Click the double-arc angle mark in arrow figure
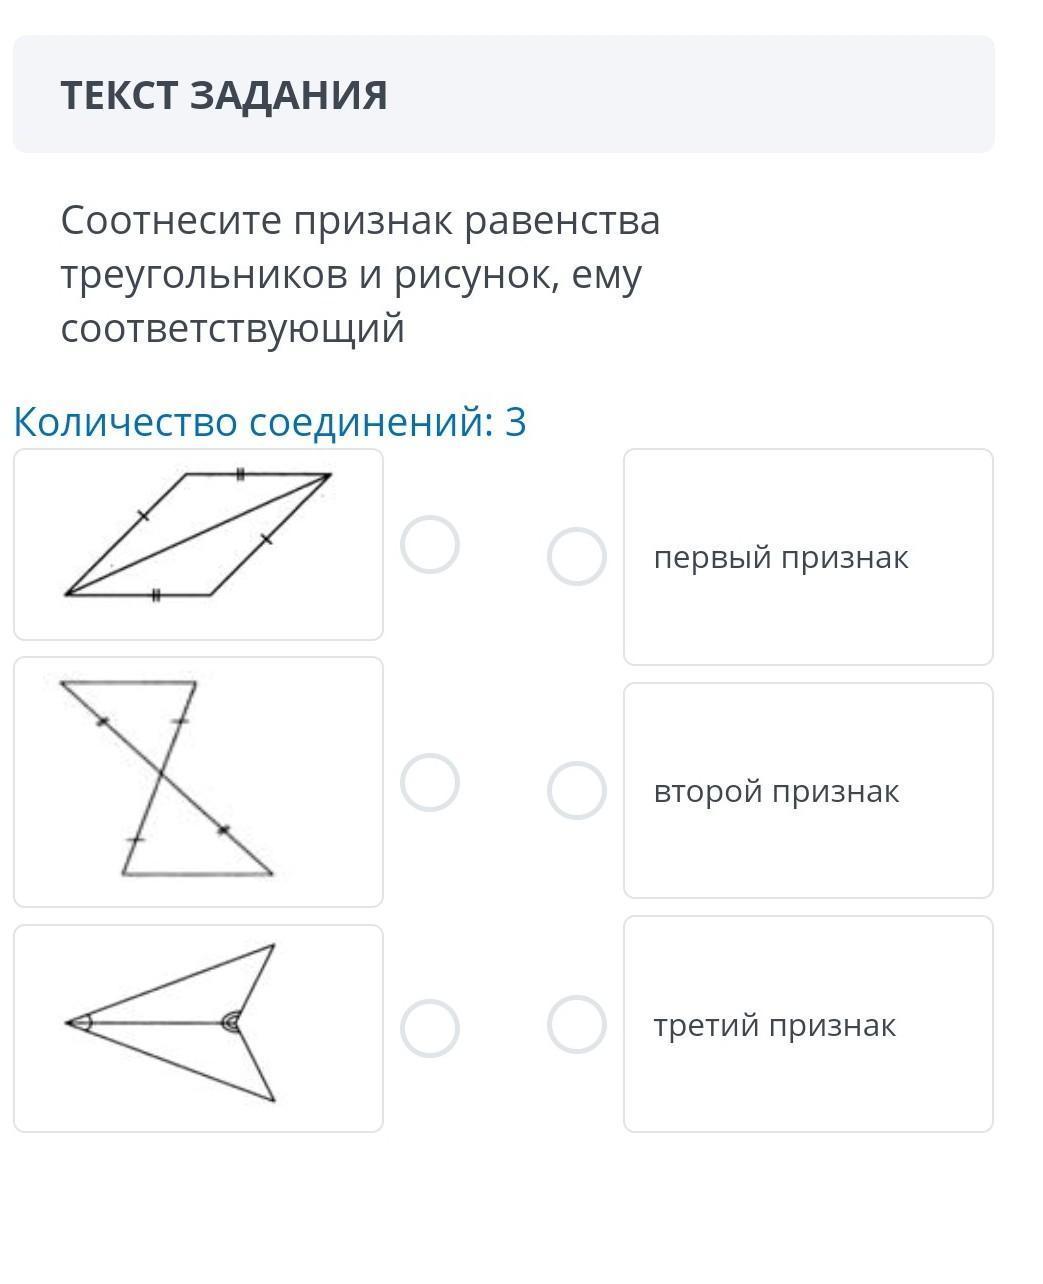Viewport: 1043px width, 1284px height. pyautogui.click(x=231, y=1022)
